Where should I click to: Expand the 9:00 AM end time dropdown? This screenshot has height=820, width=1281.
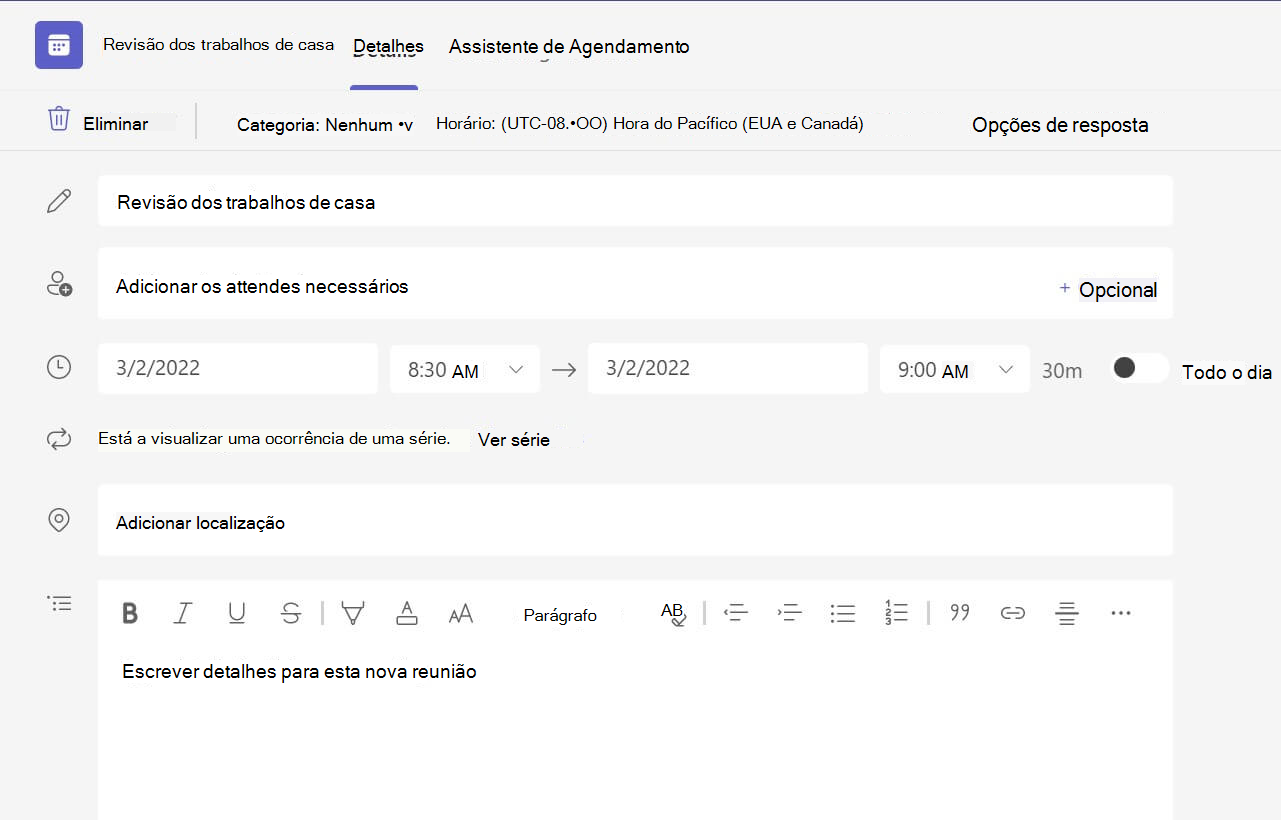[x=955, y=369]
